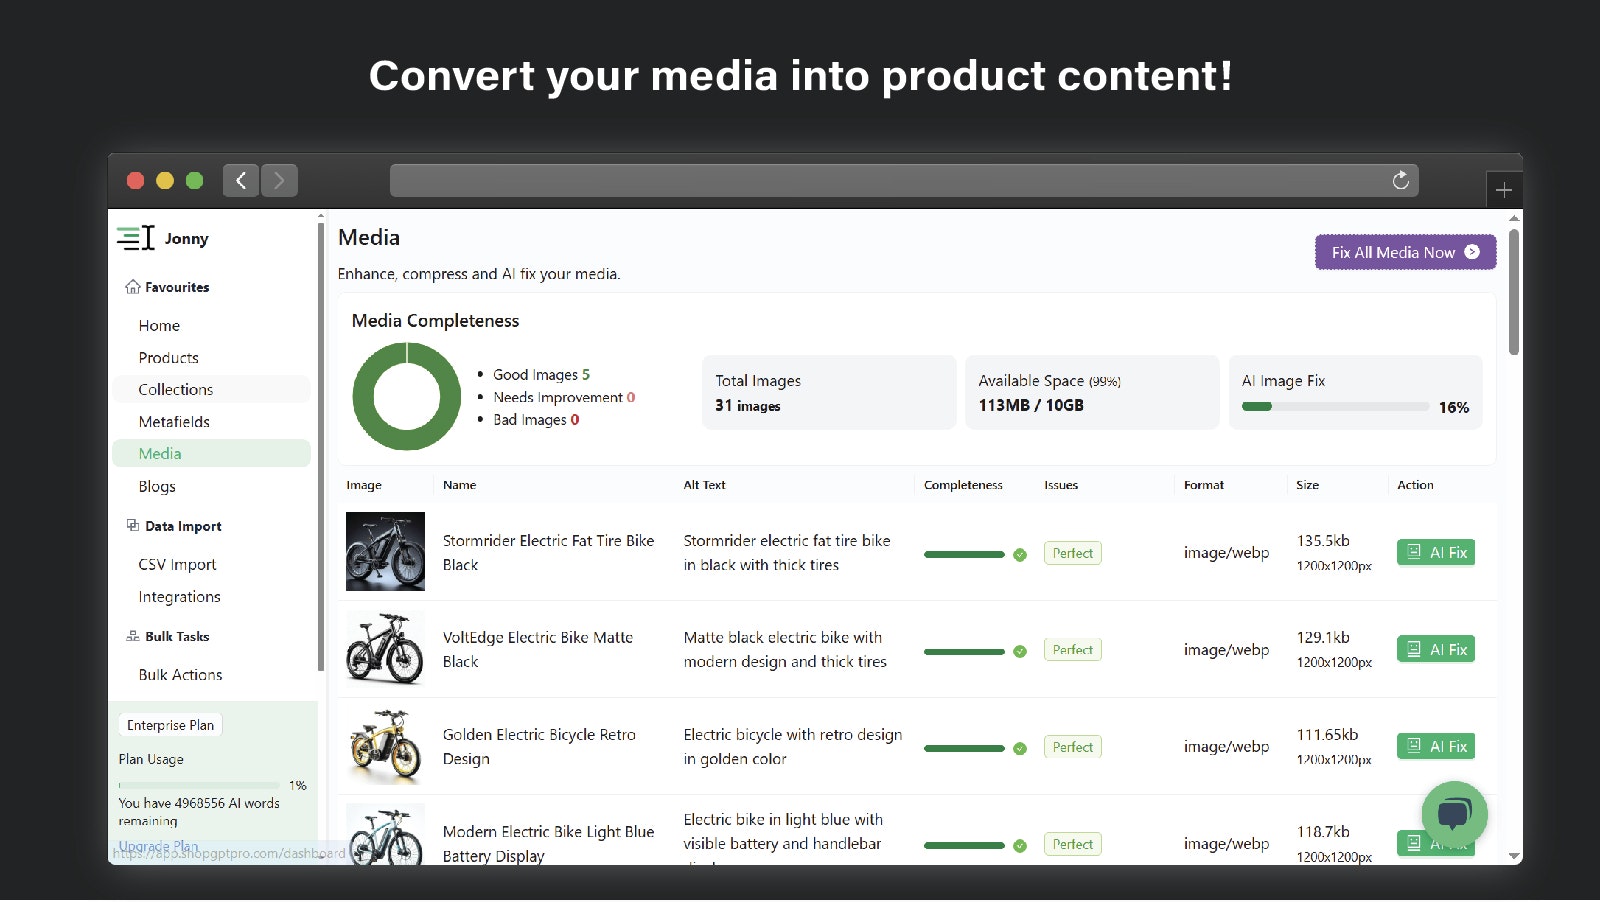Image resolution: width=1600 pixels, height=902 pixels.
Task: Click green check for VoltEdge bike row
Action: tap(1020, 652)
